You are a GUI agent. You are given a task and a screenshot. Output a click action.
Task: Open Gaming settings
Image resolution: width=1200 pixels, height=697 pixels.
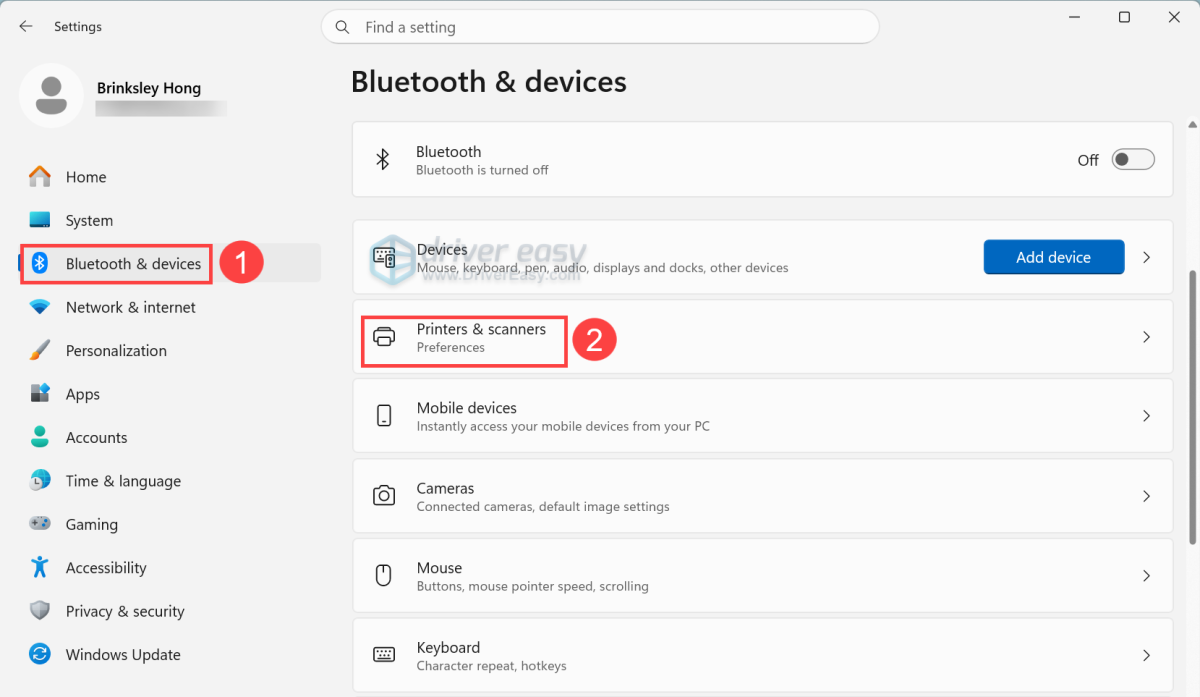[x=170, y=524]
